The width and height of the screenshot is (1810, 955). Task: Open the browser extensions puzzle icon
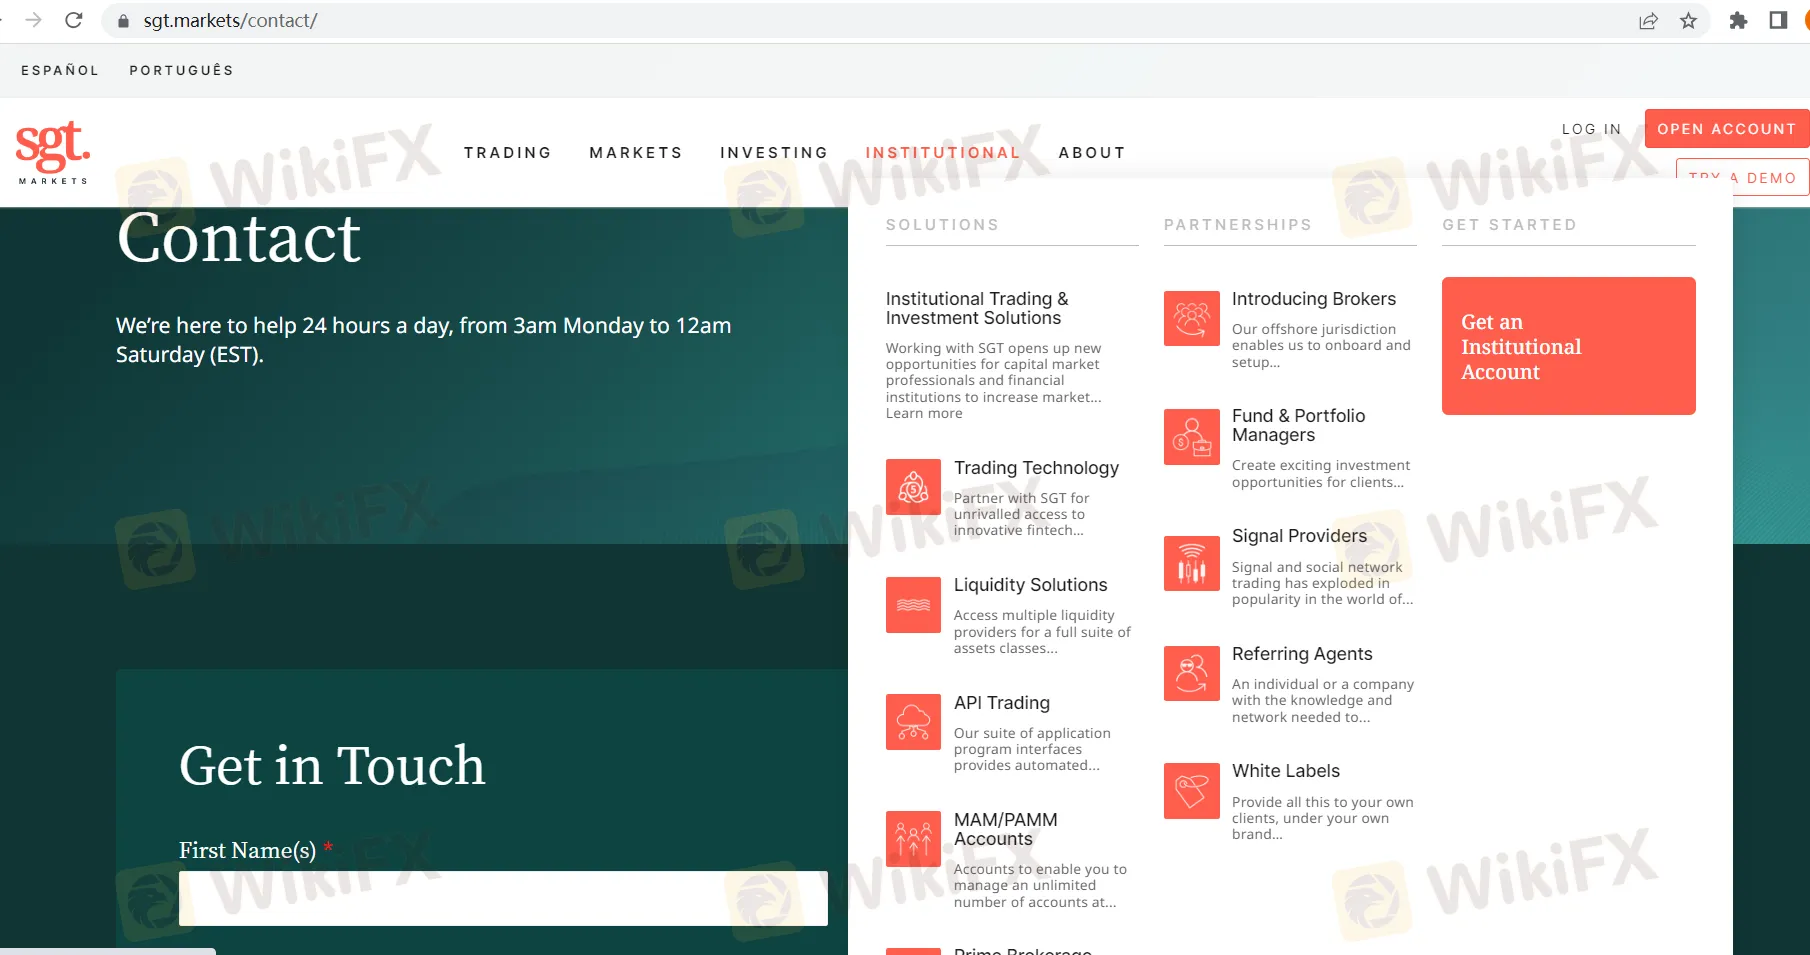[x=1738, y=21]
